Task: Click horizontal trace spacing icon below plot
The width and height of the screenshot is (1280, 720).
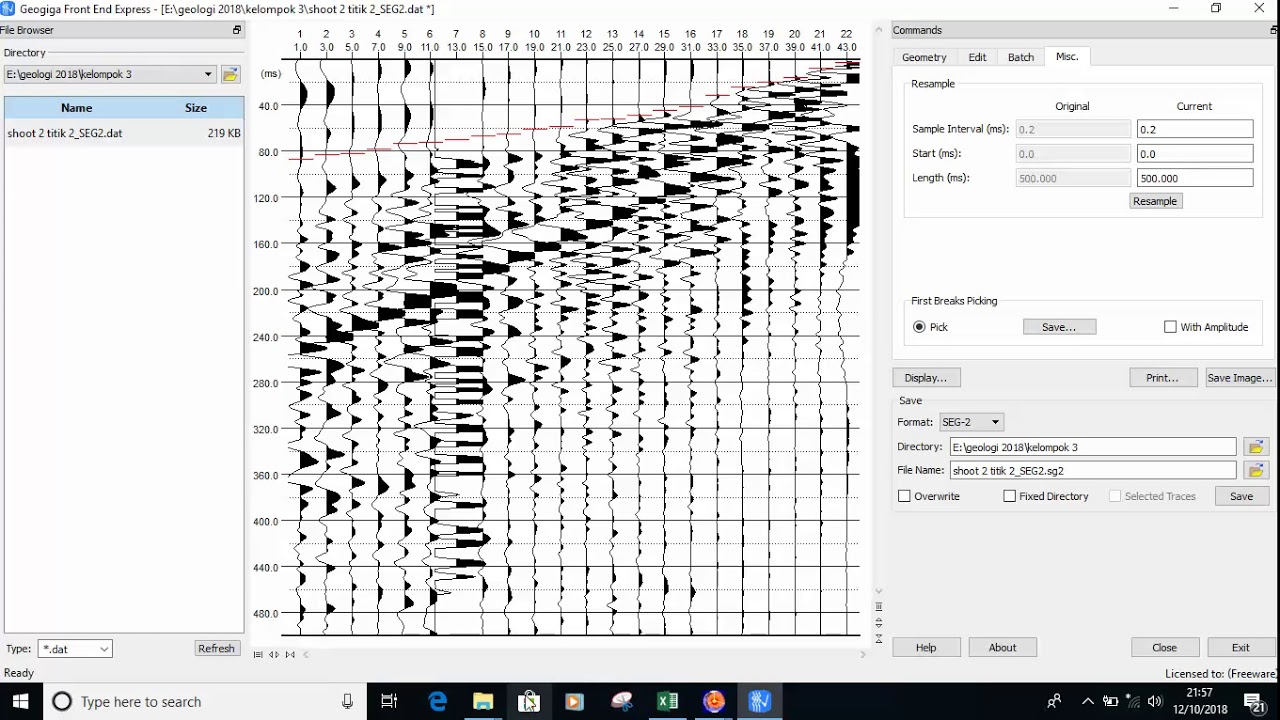Action: [x=258, y=654]
